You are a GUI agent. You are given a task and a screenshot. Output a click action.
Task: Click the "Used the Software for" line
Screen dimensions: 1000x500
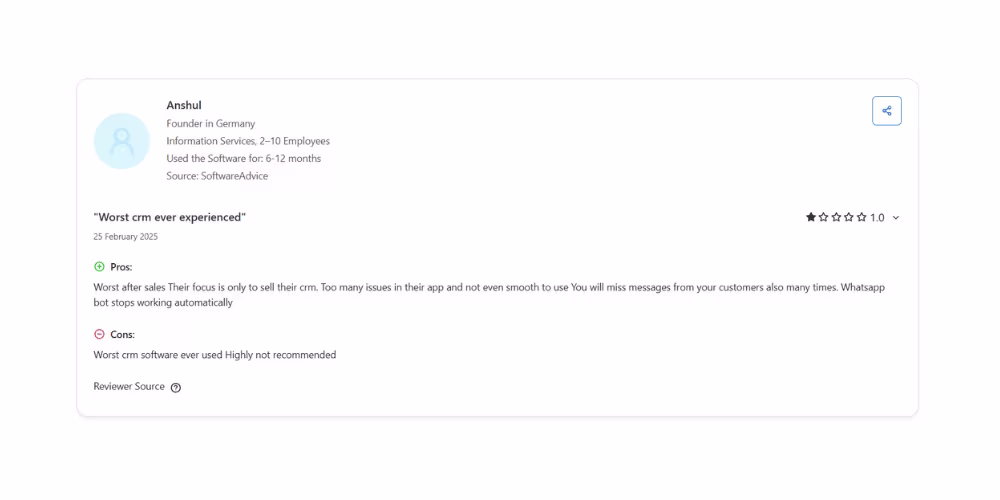click(243, 158)
